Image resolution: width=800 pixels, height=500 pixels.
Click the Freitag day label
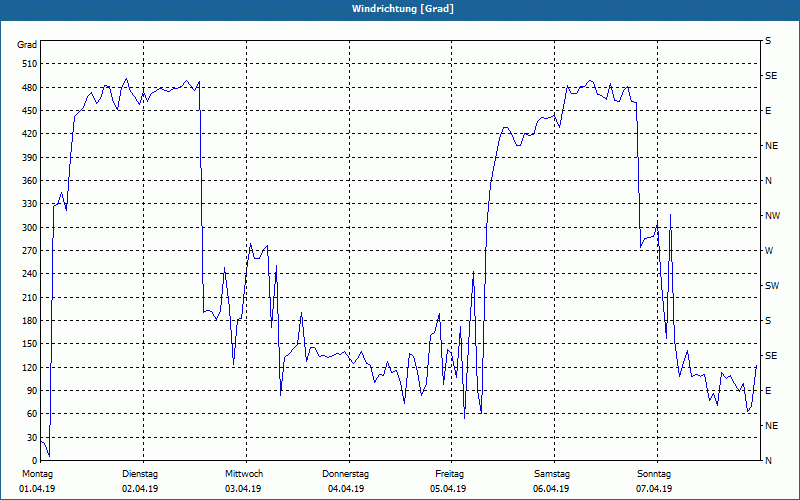(449, 474)
